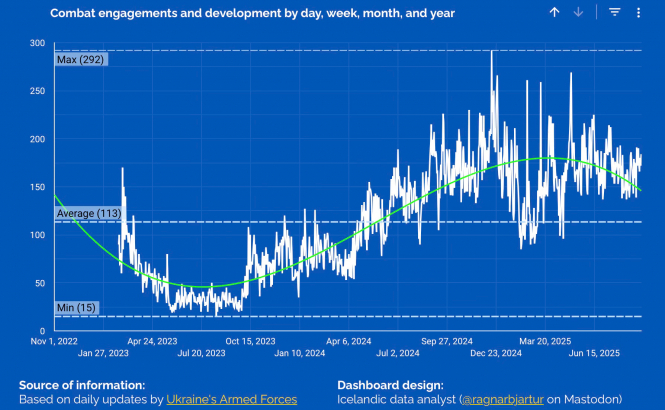Open the Ukraine's Armed Forces link
665x410 pixels.
coord(231,399)
